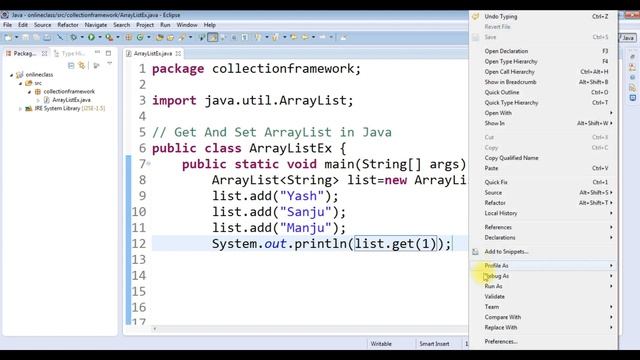Open the Window menu
Viewport: 640px width, 360px height.
click(x=187, y=25)
